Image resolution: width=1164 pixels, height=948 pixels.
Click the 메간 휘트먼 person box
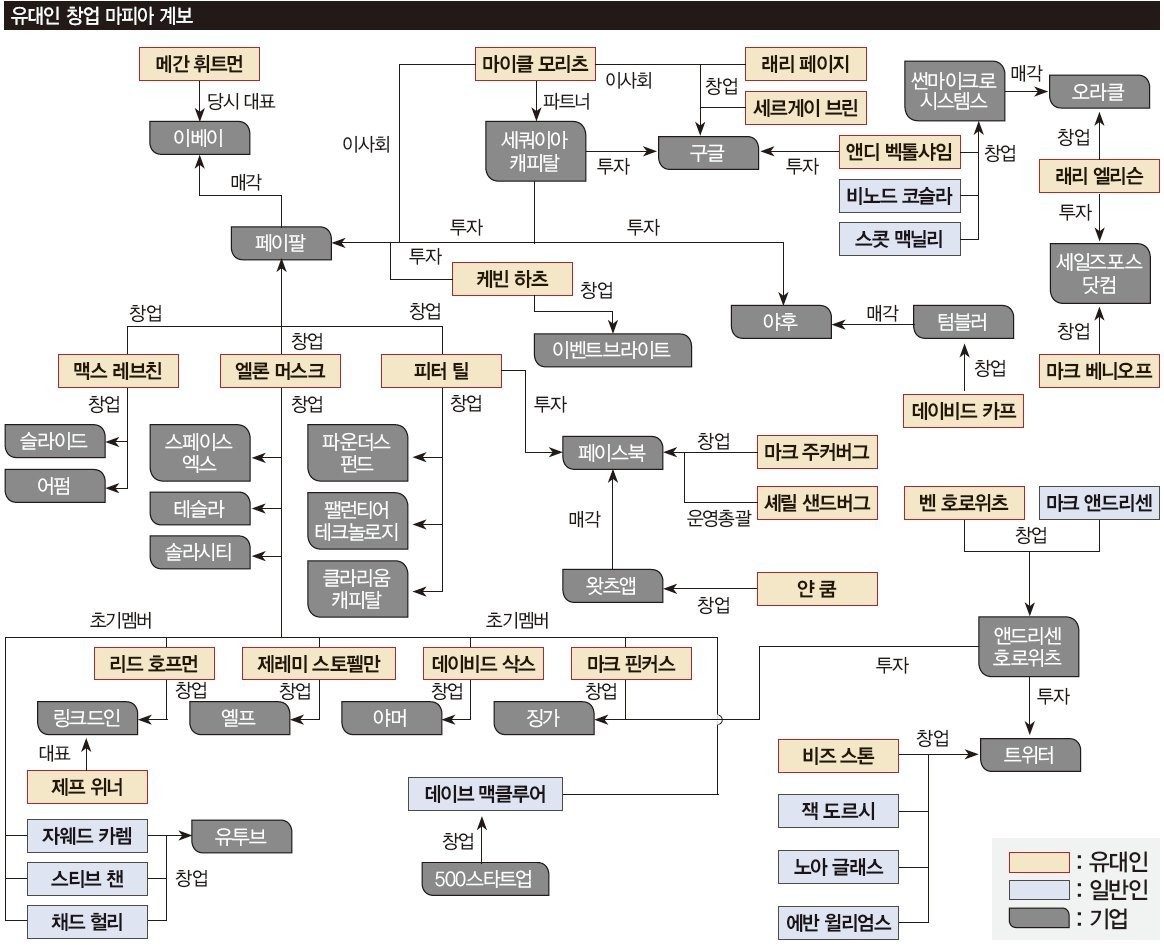pyautogui.click(x=200, y=65)
